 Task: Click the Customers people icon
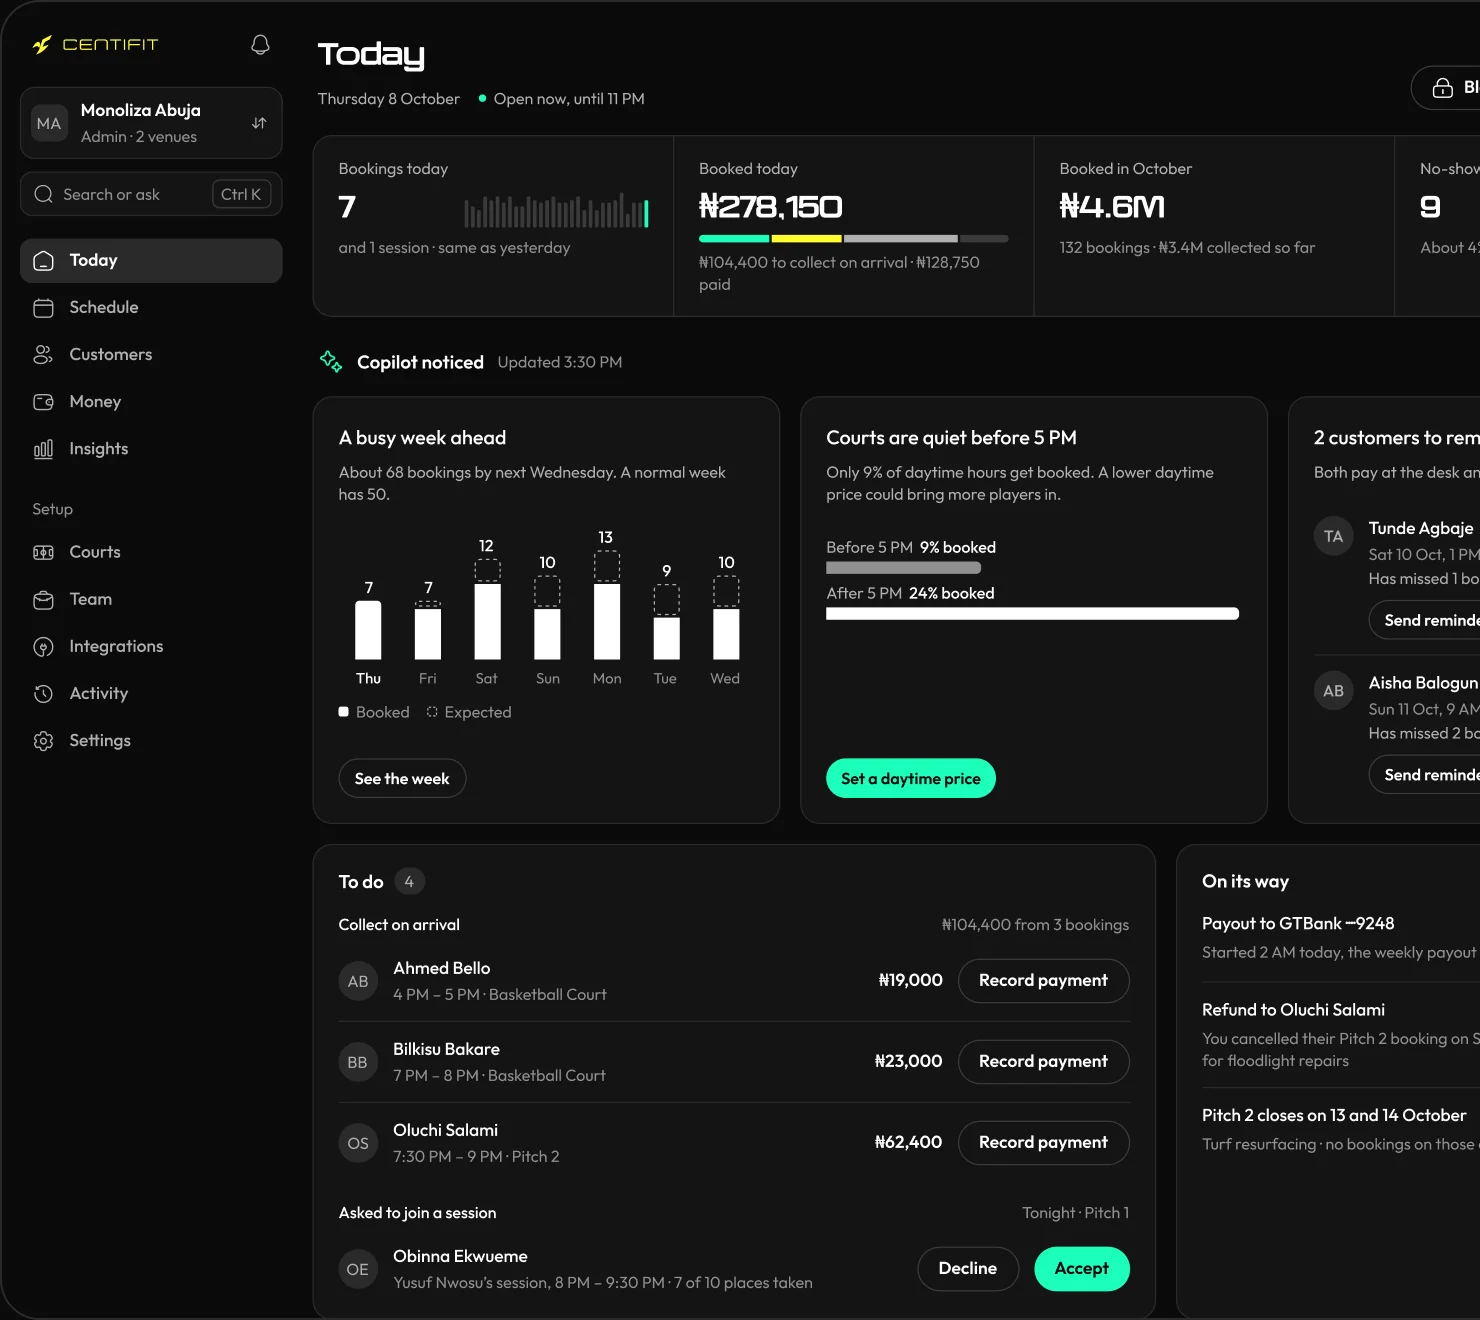(43, 354)
